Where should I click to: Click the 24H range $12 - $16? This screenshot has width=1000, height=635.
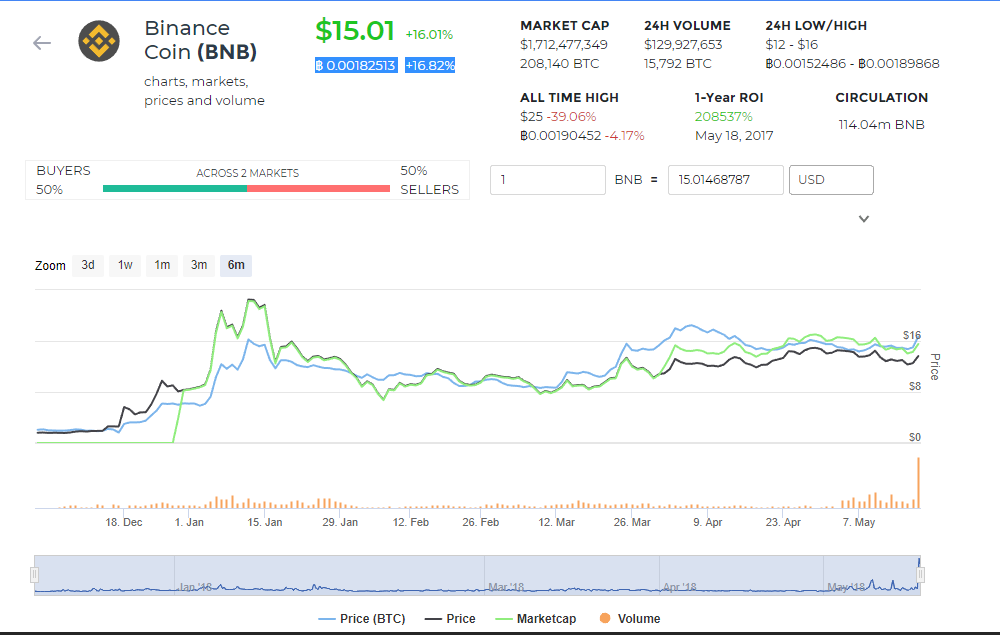pos(791,45)
